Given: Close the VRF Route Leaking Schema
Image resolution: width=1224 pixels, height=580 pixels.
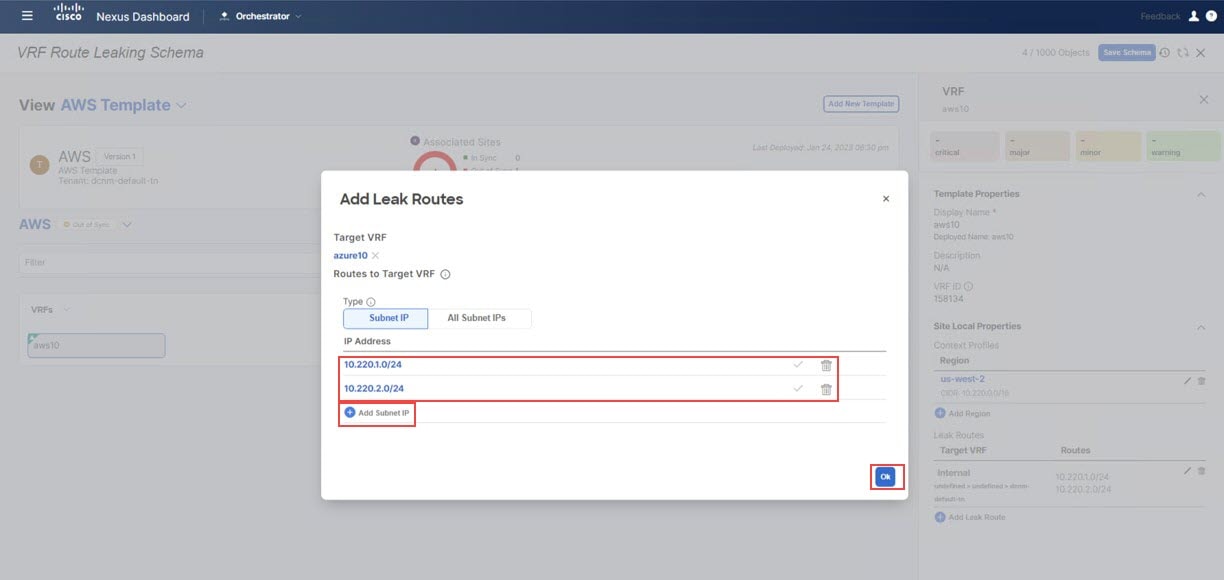Looking at the screenshot, I should click(x=1200, y=52).
